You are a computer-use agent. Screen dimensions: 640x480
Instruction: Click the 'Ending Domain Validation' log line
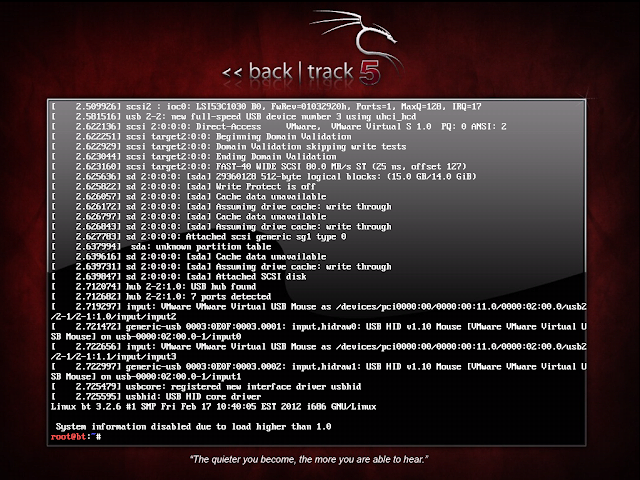pyautogui.click(x=193, y=157)
